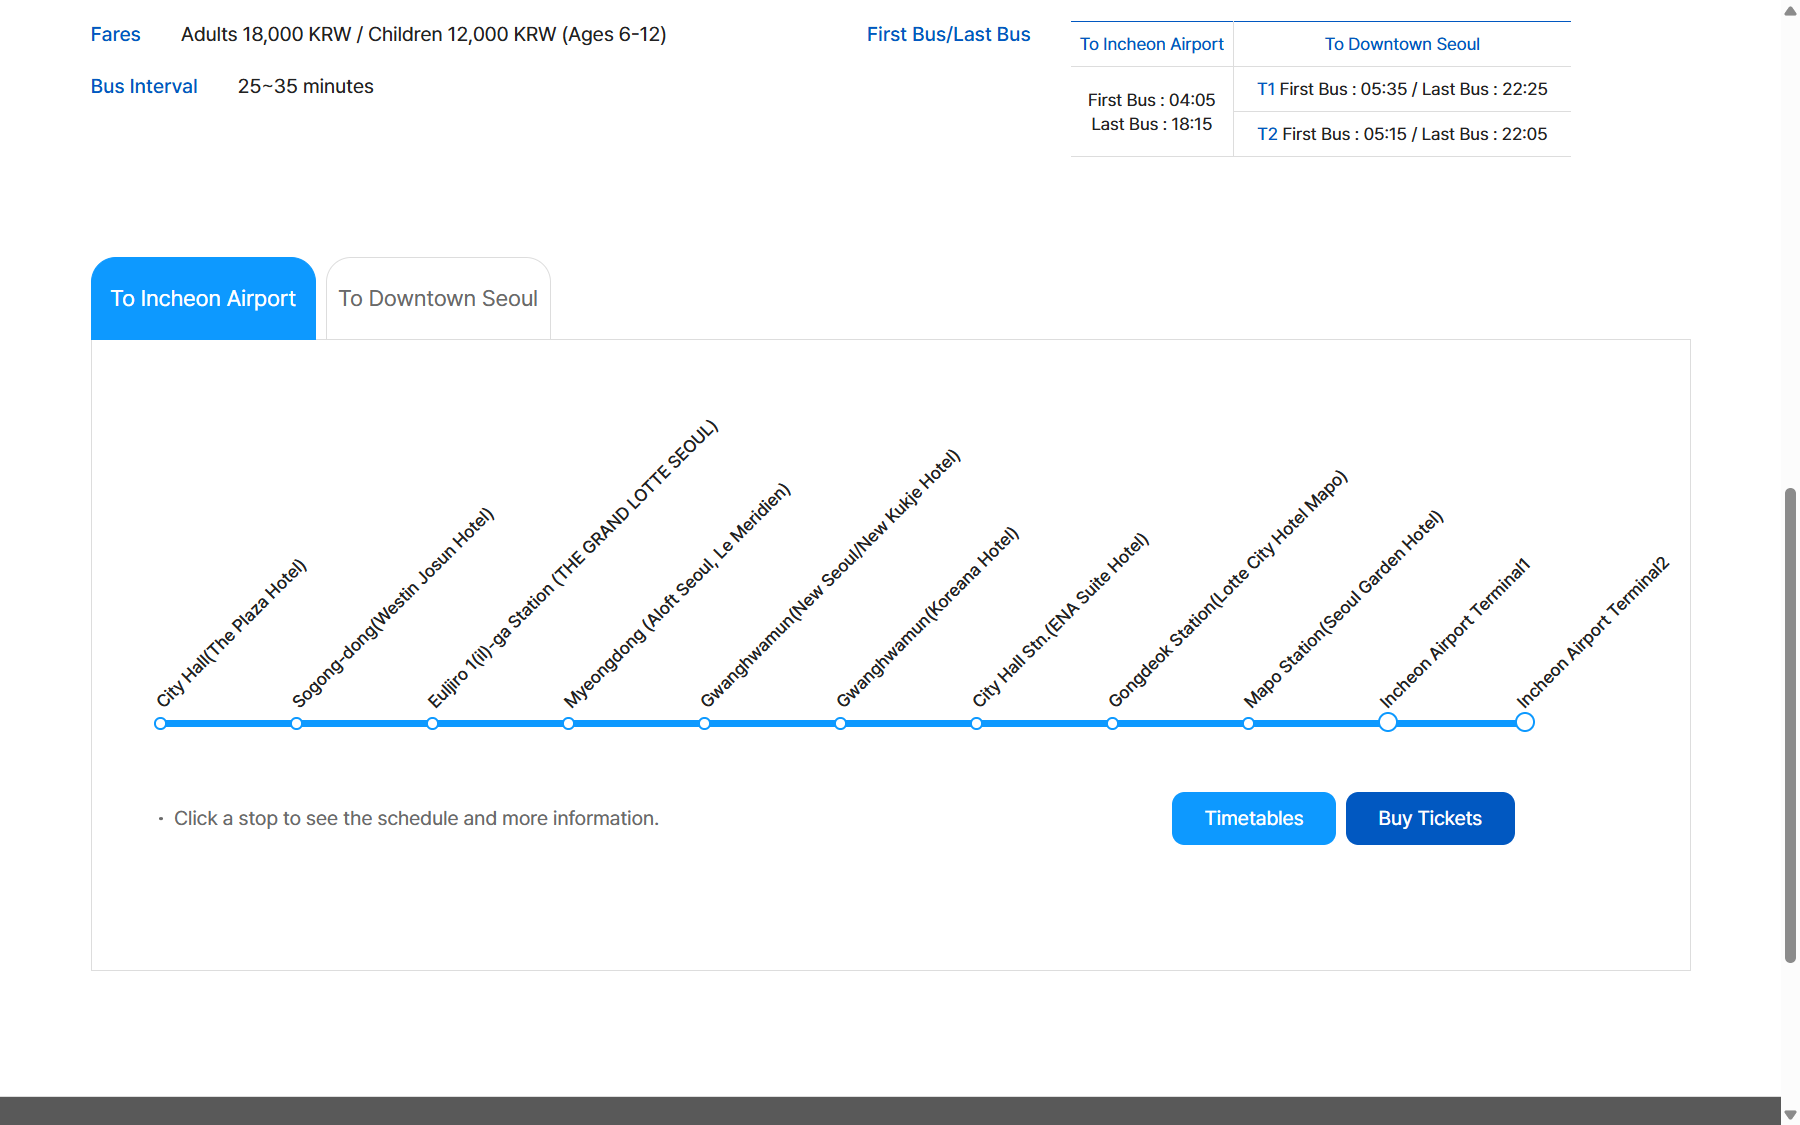Select the City Hall Stn.(ENA Suite Hotel) stop marker
This screenshot has height=1125, width=1800.
pyautogui.click(x=976, y=723)
